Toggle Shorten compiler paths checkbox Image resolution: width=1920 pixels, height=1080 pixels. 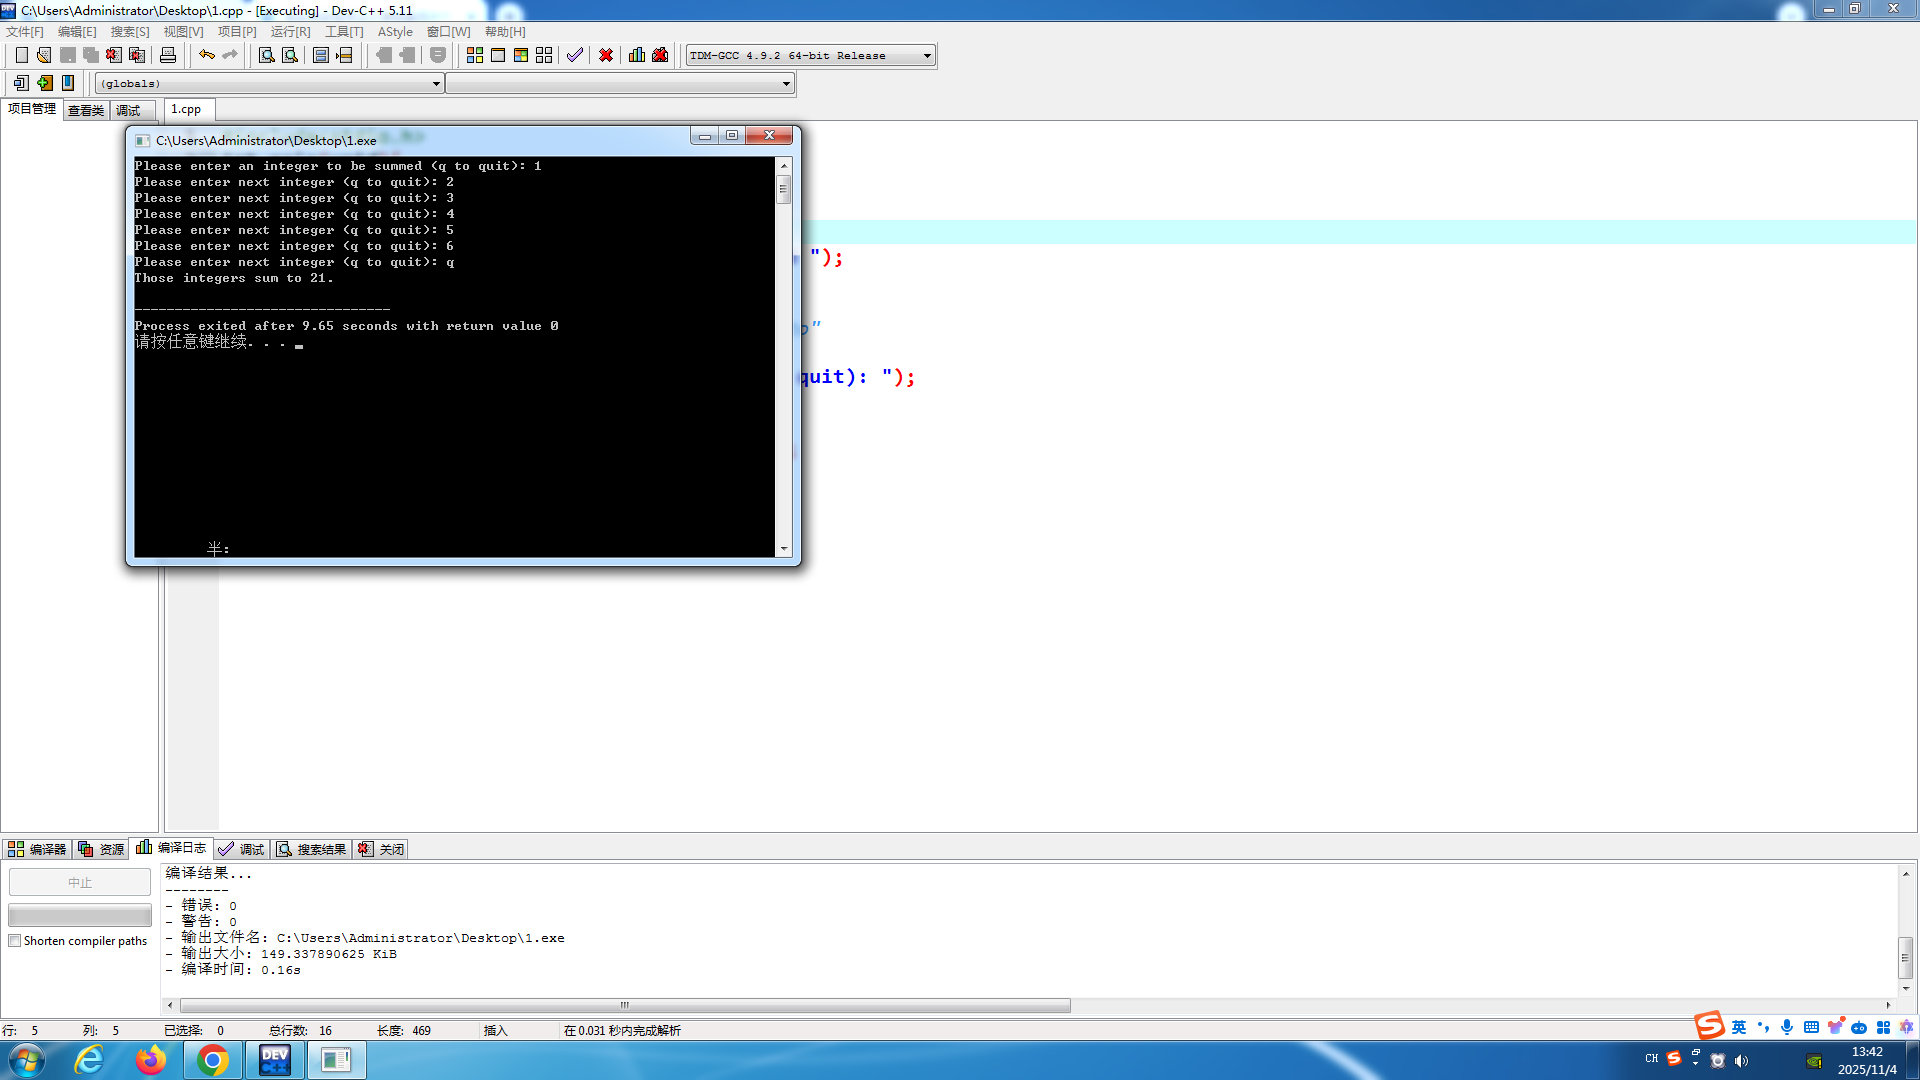(15, 941)
